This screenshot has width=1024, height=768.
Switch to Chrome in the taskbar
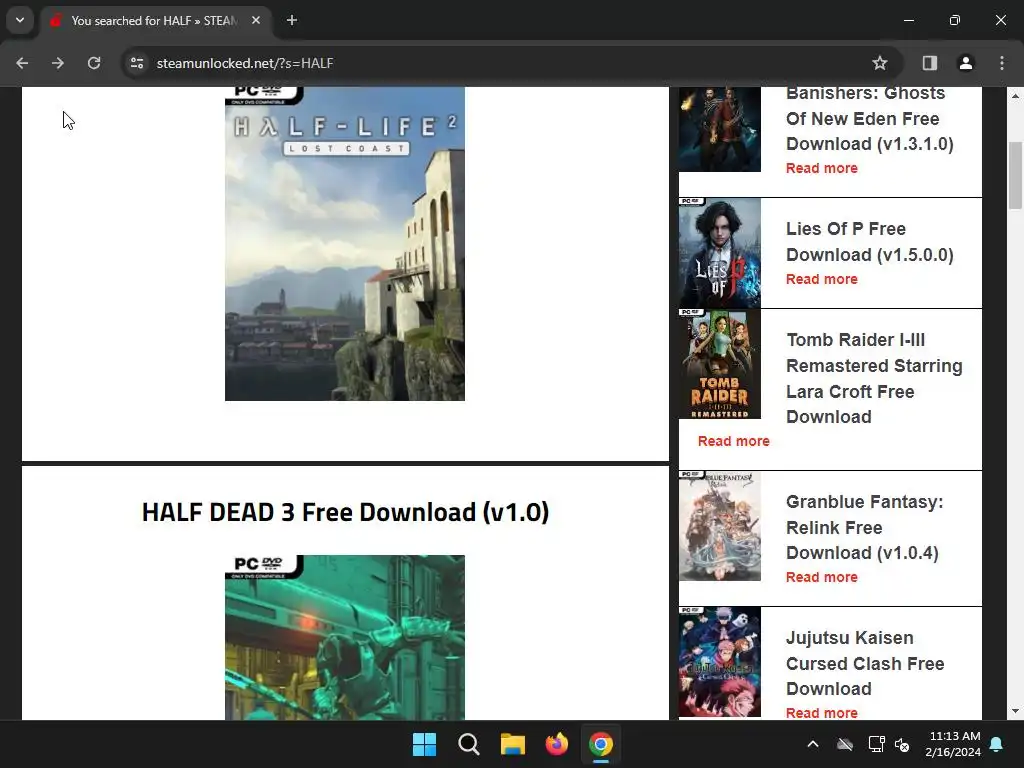click(601, 744)
